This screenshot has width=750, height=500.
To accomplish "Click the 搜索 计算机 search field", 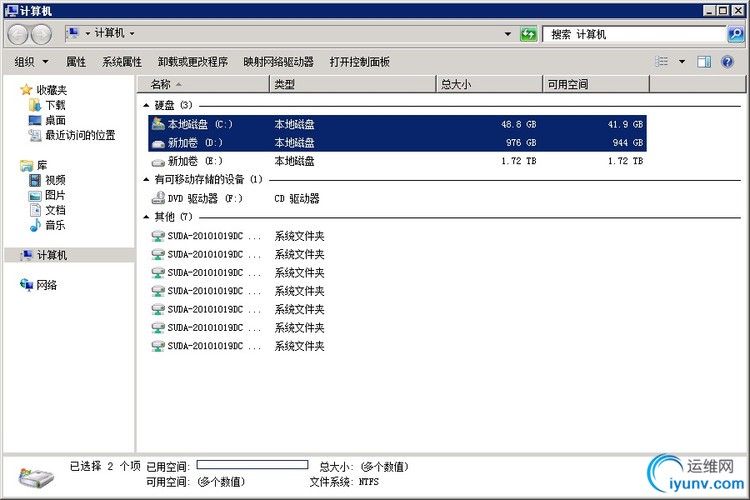I will point(635,34).
